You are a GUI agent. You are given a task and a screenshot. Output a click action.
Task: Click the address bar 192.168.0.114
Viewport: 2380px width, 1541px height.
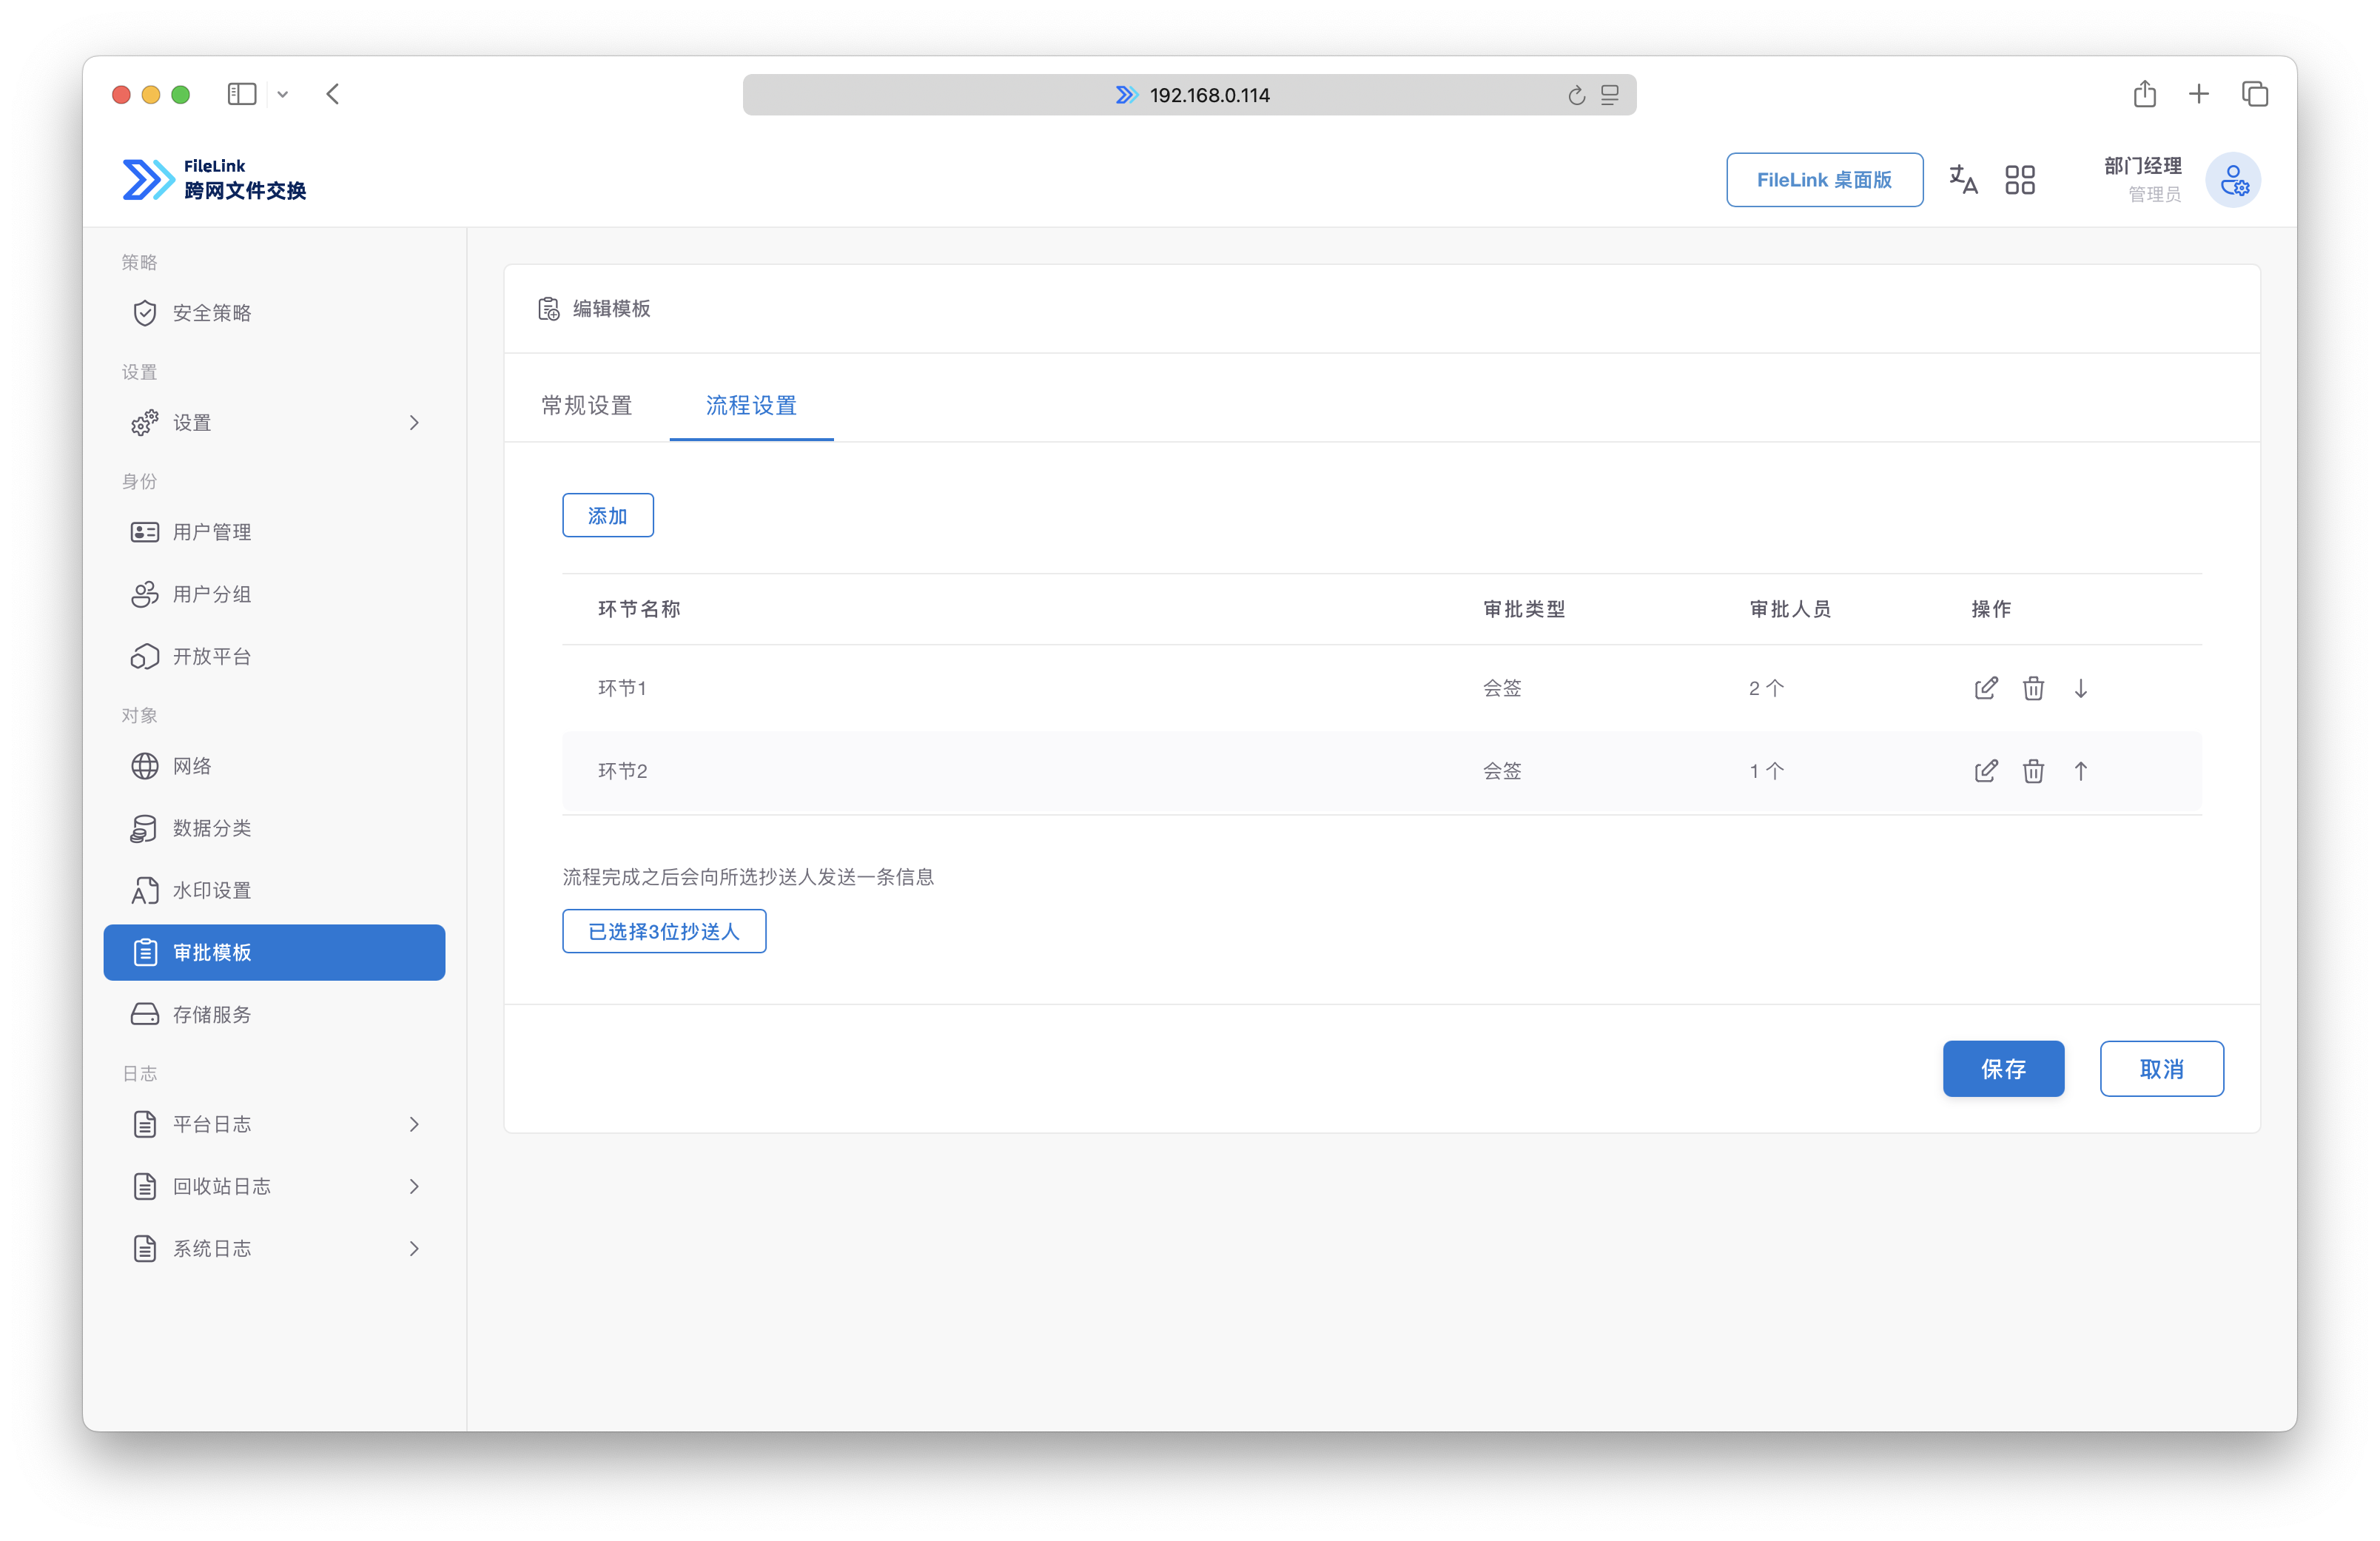pyautogui.click(x=1189, y=95)
